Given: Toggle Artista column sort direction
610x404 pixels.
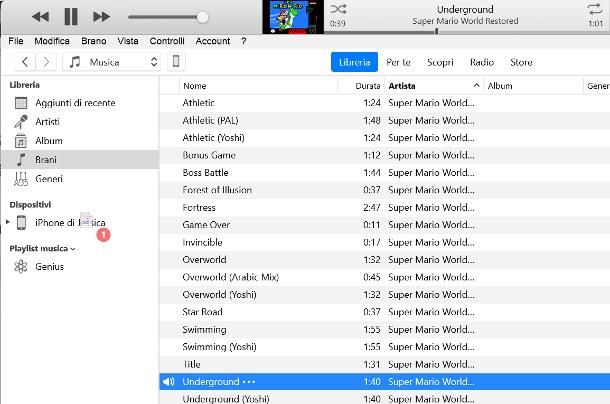Looking at the screenshot, I should click(x=434, y=86).
